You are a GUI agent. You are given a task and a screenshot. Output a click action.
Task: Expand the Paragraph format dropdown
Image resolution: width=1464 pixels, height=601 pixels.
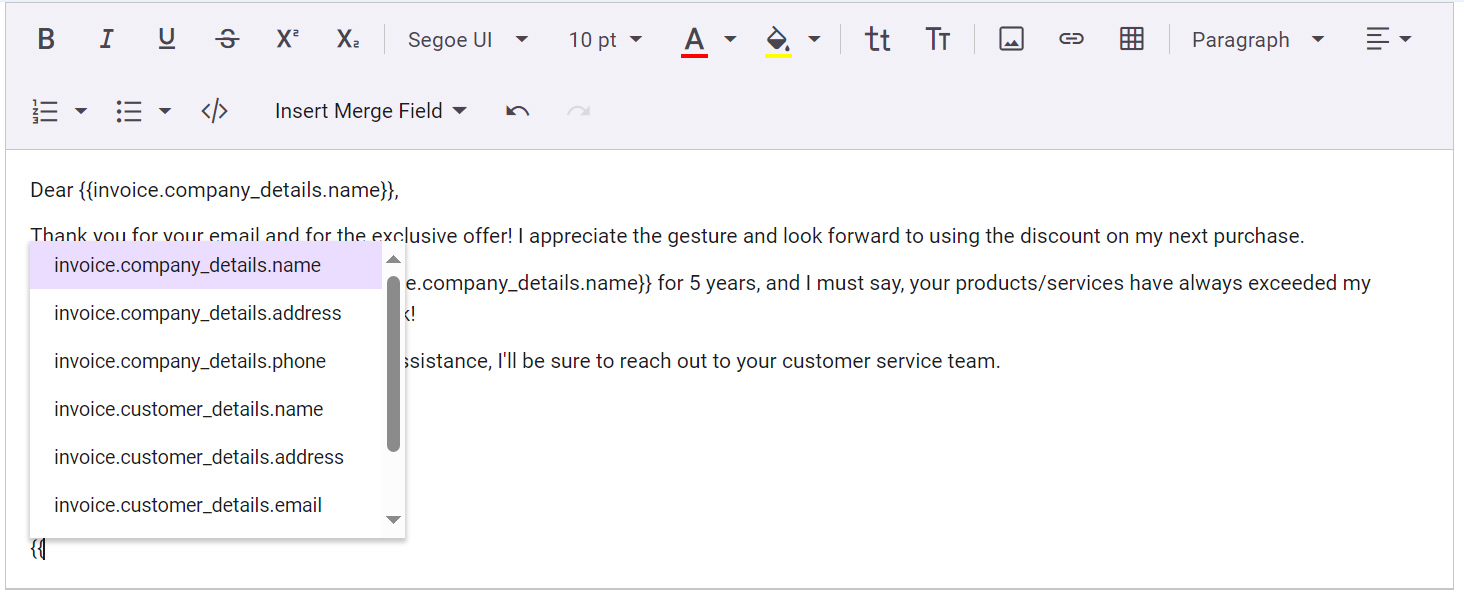point(1257,40)
